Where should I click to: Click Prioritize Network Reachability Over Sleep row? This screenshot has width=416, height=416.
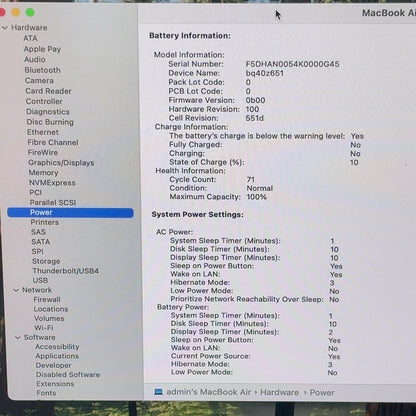click(x=255, y=299)
